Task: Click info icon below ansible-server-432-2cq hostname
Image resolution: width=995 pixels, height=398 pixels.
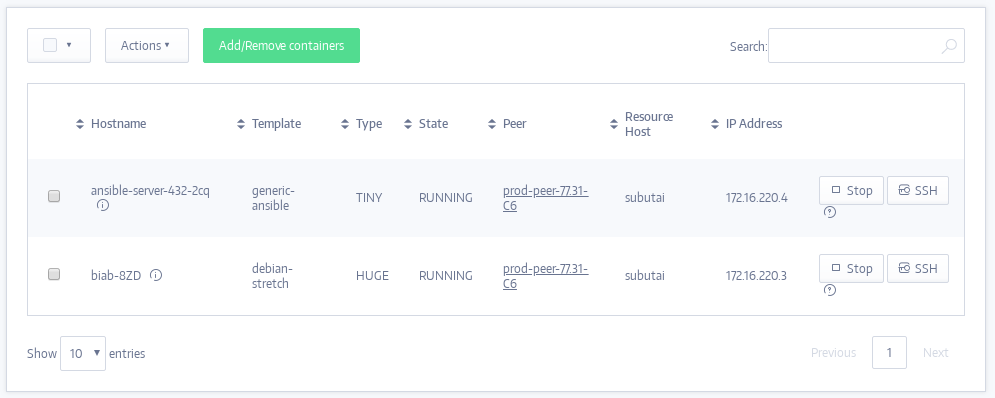Action: [x=103, y=206]
